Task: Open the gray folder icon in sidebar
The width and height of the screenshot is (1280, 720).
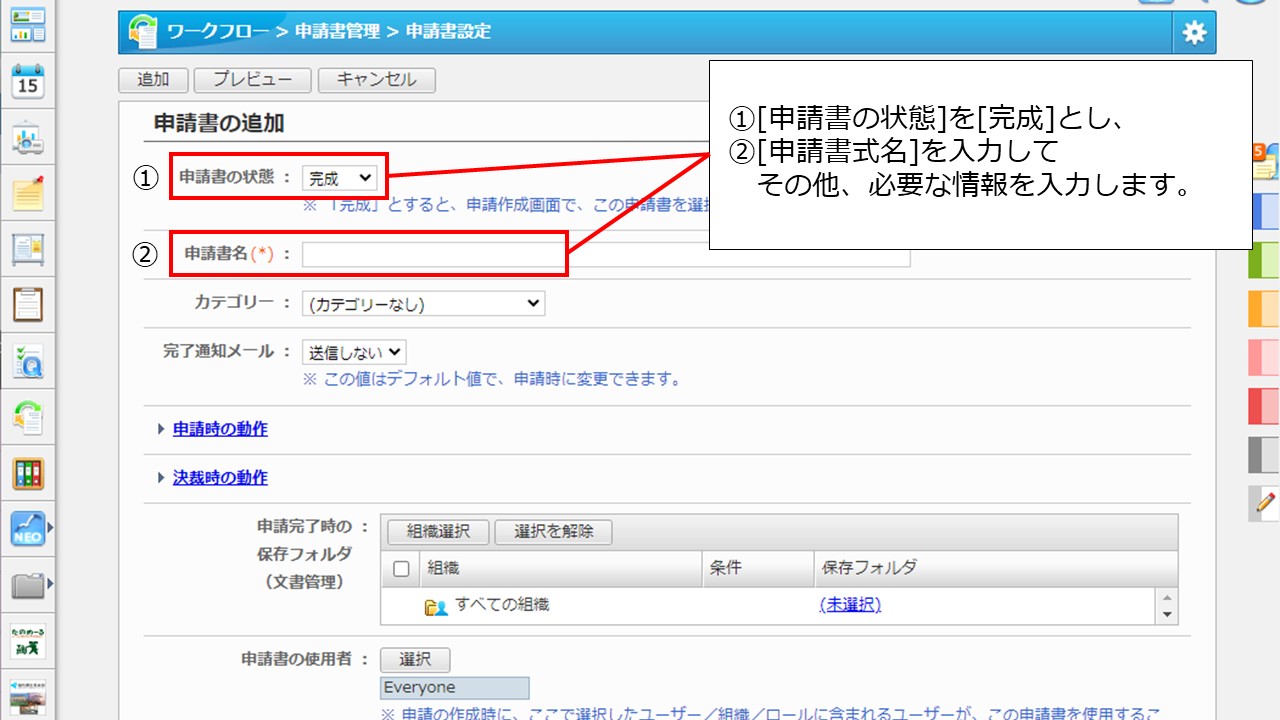Action: coord(28,584)
